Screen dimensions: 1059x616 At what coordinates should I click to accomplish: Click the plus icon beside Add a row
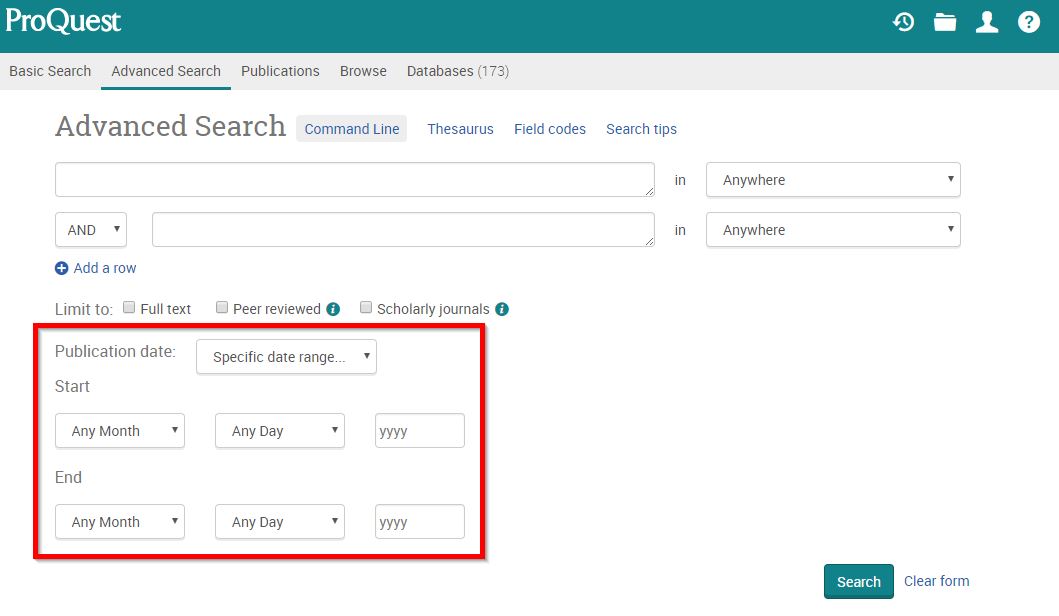click(x=61, y=268)
